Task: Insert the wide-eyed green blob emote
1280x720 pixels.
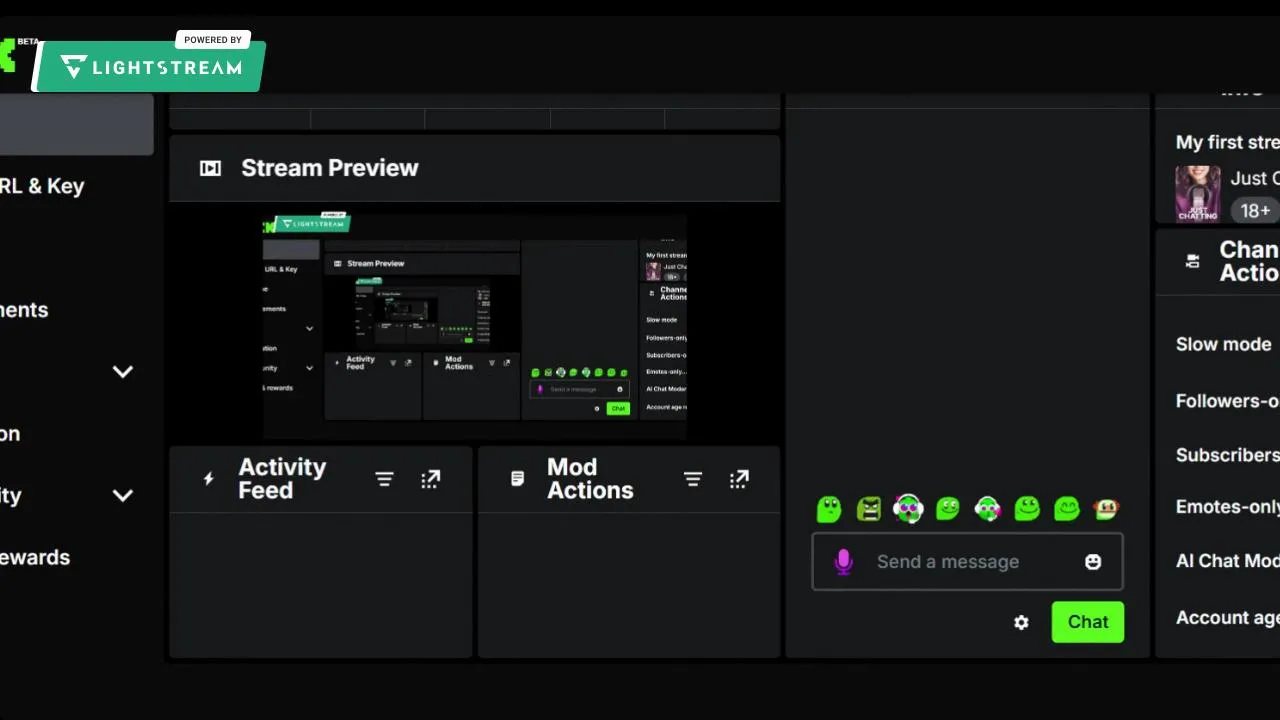Action: 829,509
